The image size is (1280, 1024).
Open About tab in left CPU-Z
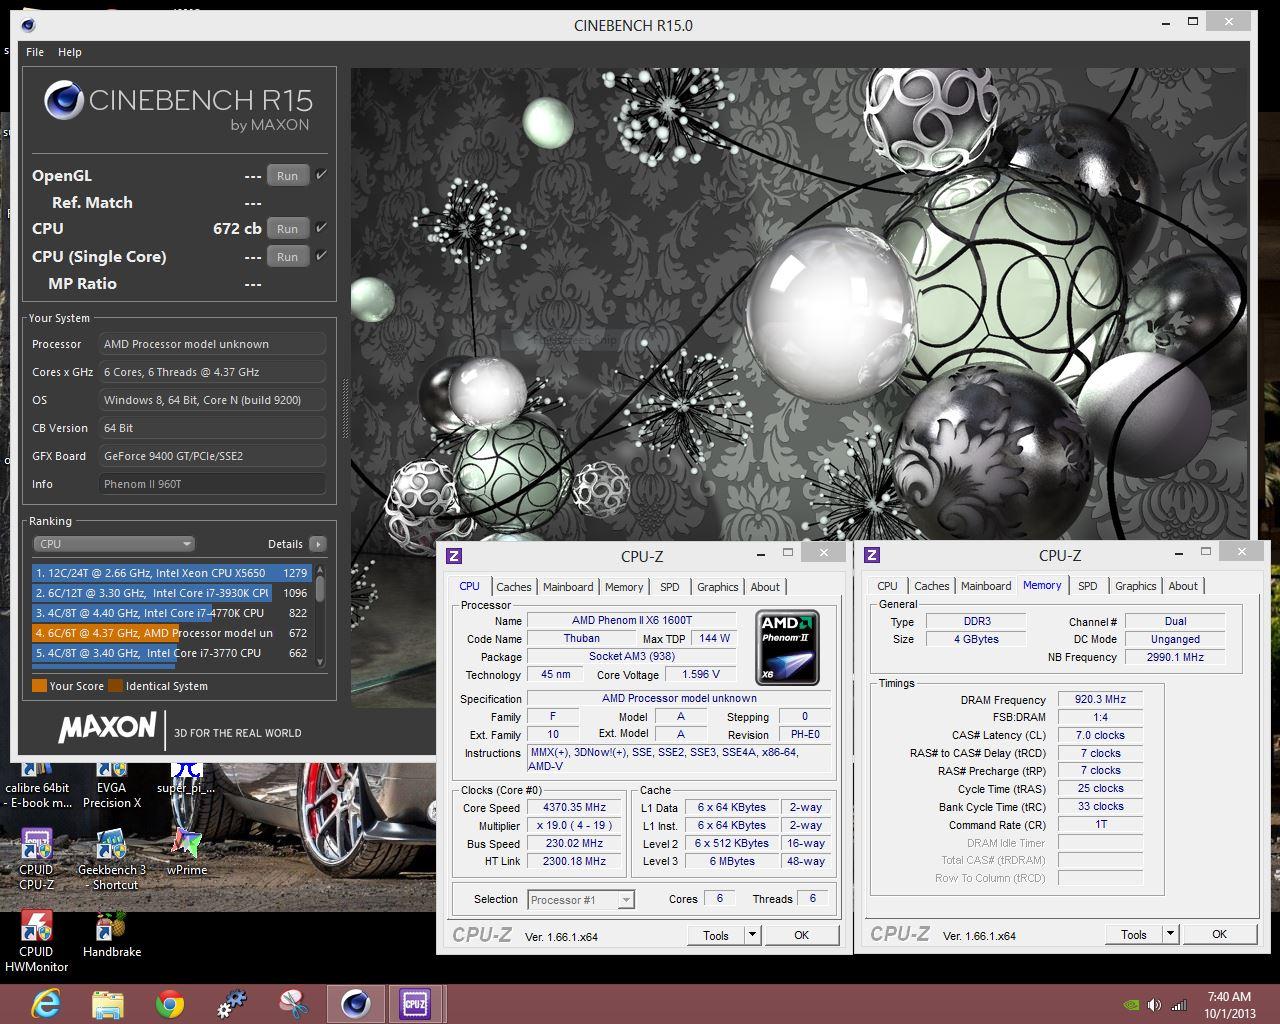[765, 587]
